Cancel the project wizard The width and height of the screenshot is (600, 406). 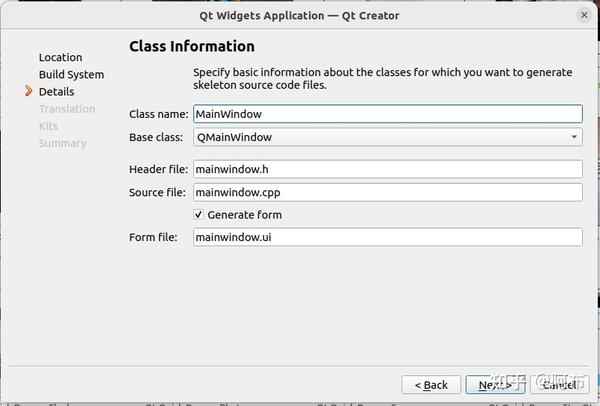pyautogui.click(x=557, y=385)
